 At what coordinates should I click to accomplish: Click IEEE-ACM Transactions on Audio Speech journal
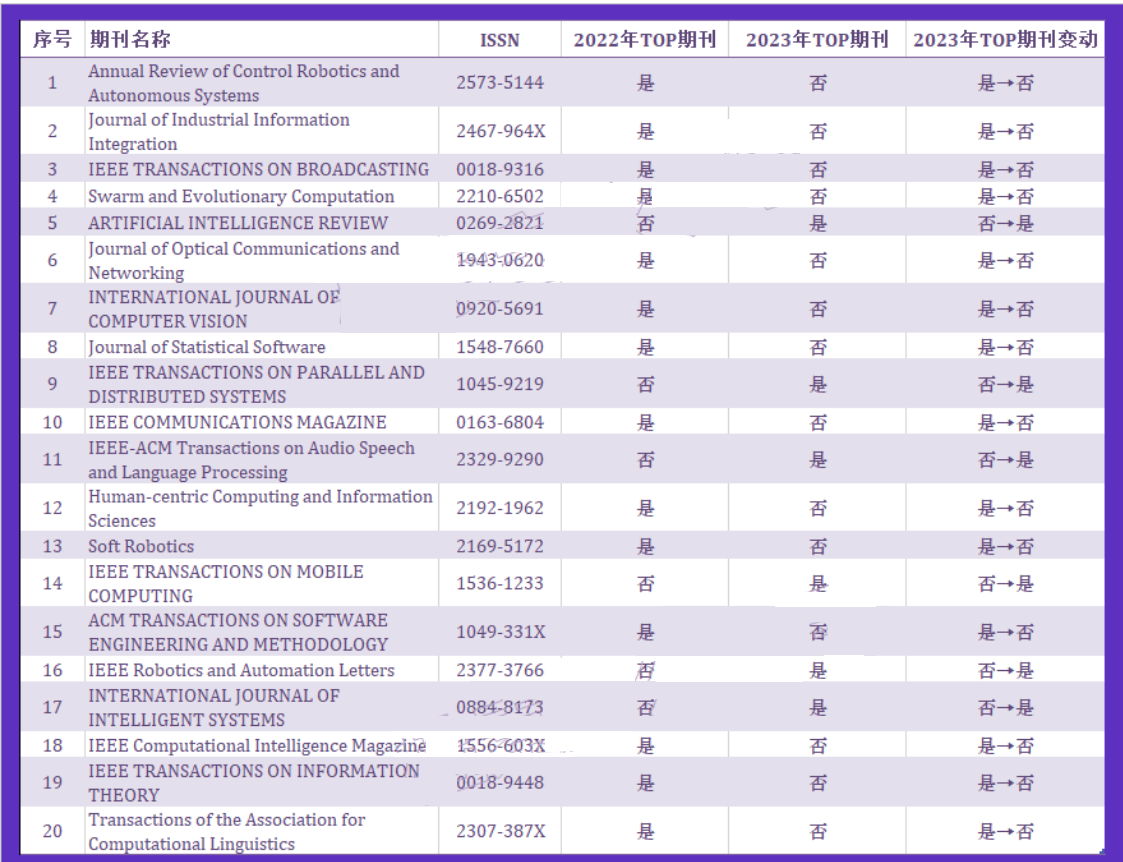coord(251,460)
